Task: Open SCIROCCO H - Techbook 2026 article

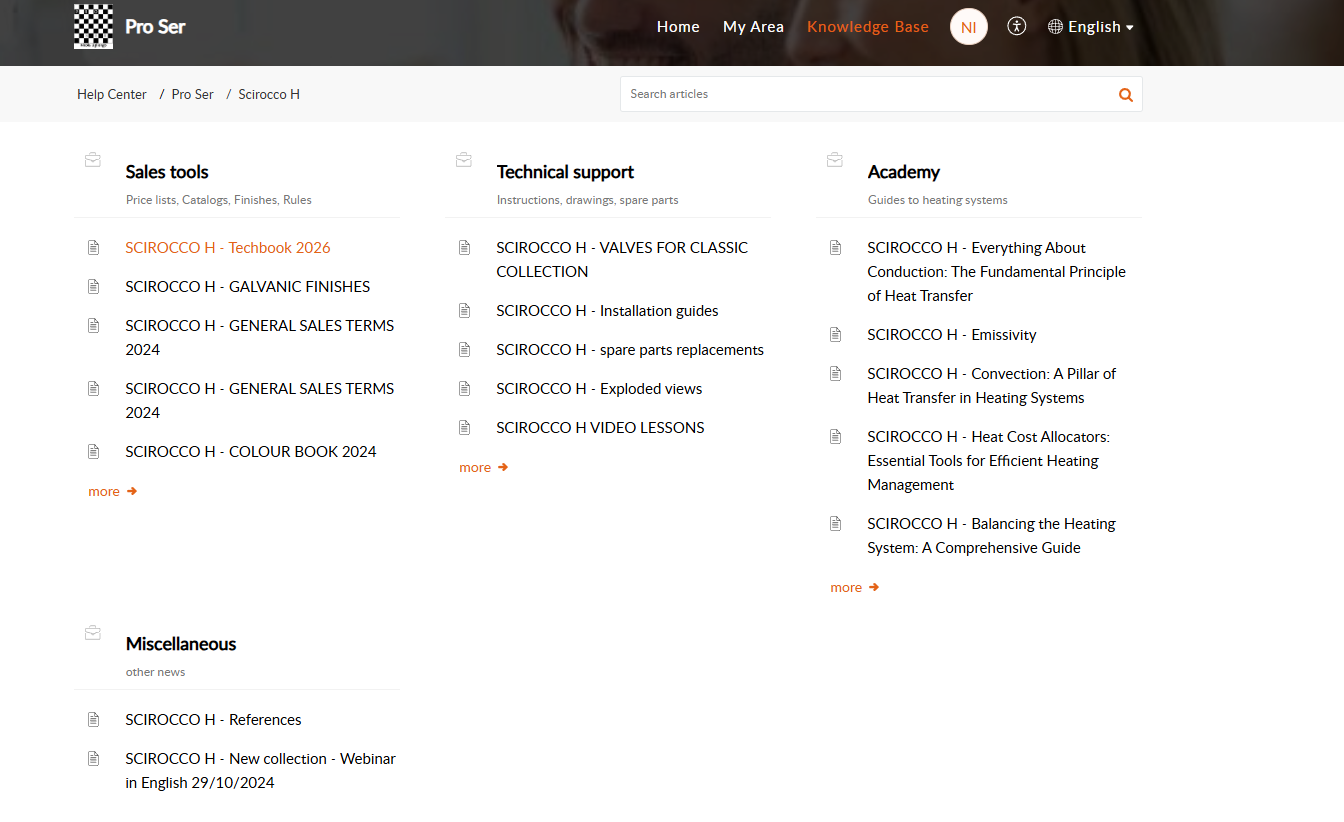Action: pyautogui.click(x=227, y=248)
